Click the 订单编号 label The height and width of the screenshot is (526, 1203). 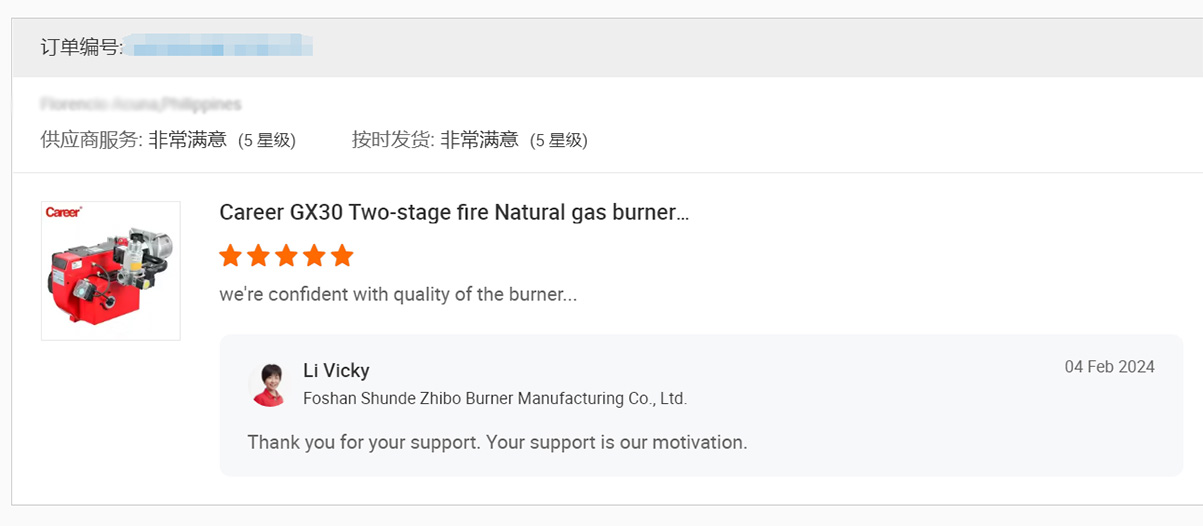pos(81,47)
